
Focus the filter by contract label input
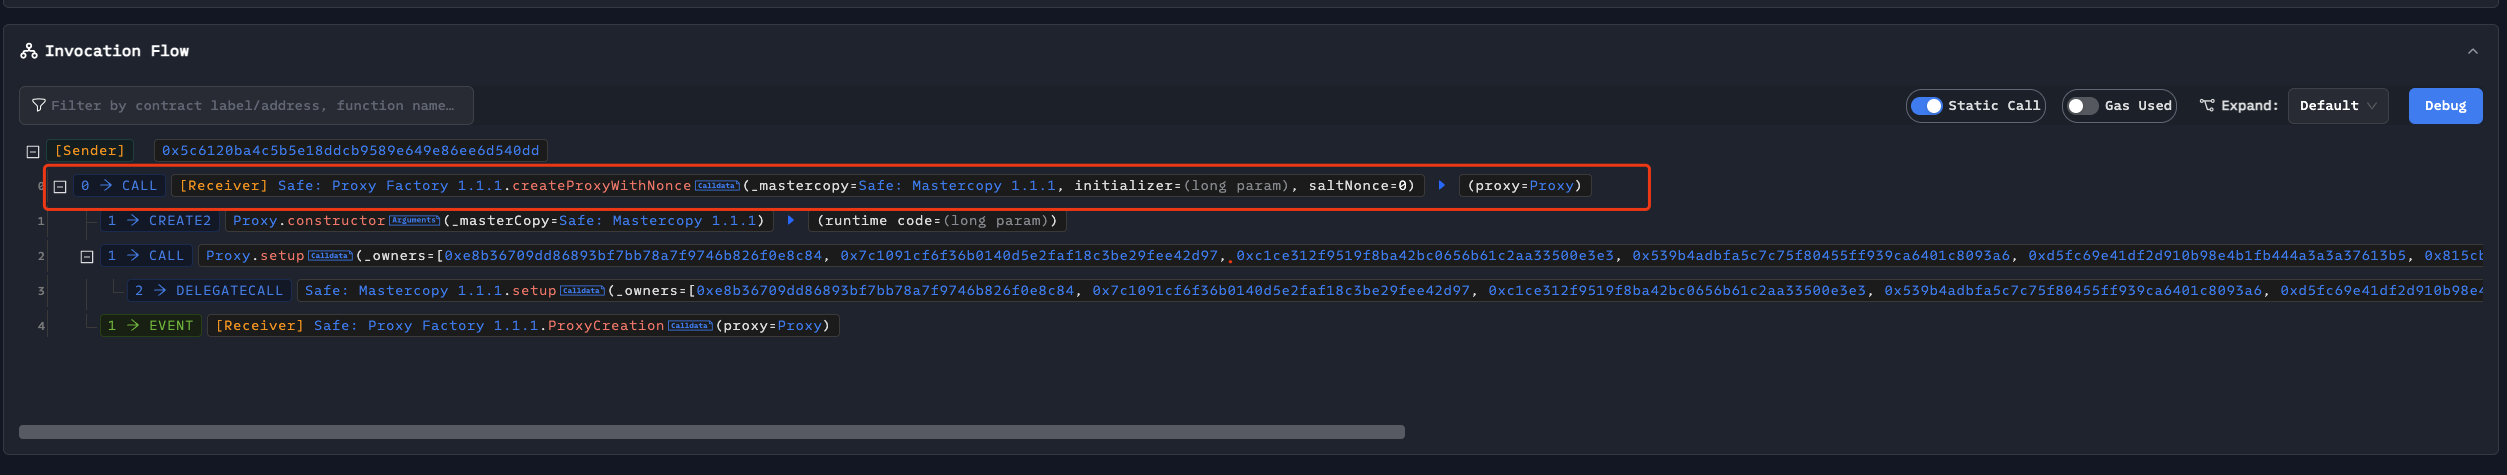246,106
